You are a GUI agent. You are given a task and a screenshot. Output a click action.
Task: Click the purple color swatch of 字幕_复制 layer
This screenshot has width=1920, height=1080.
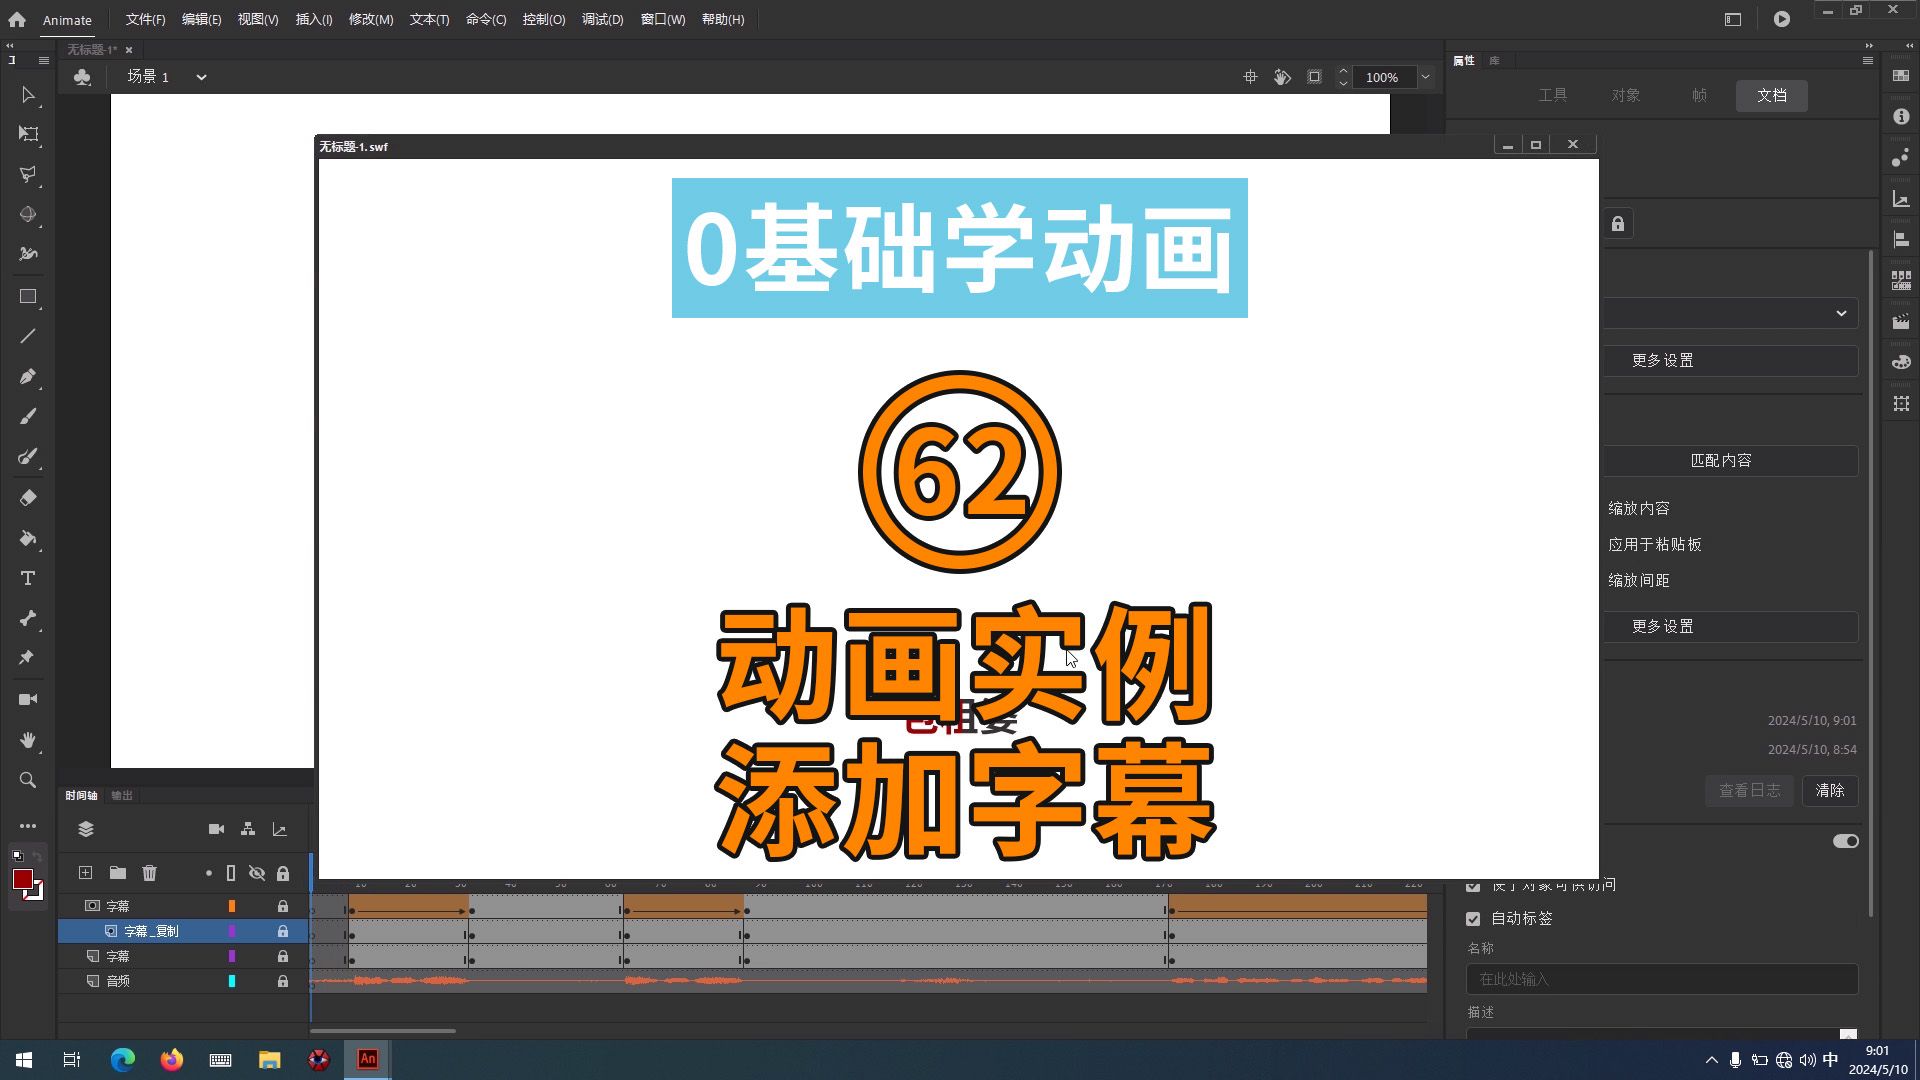pos(232,930)
